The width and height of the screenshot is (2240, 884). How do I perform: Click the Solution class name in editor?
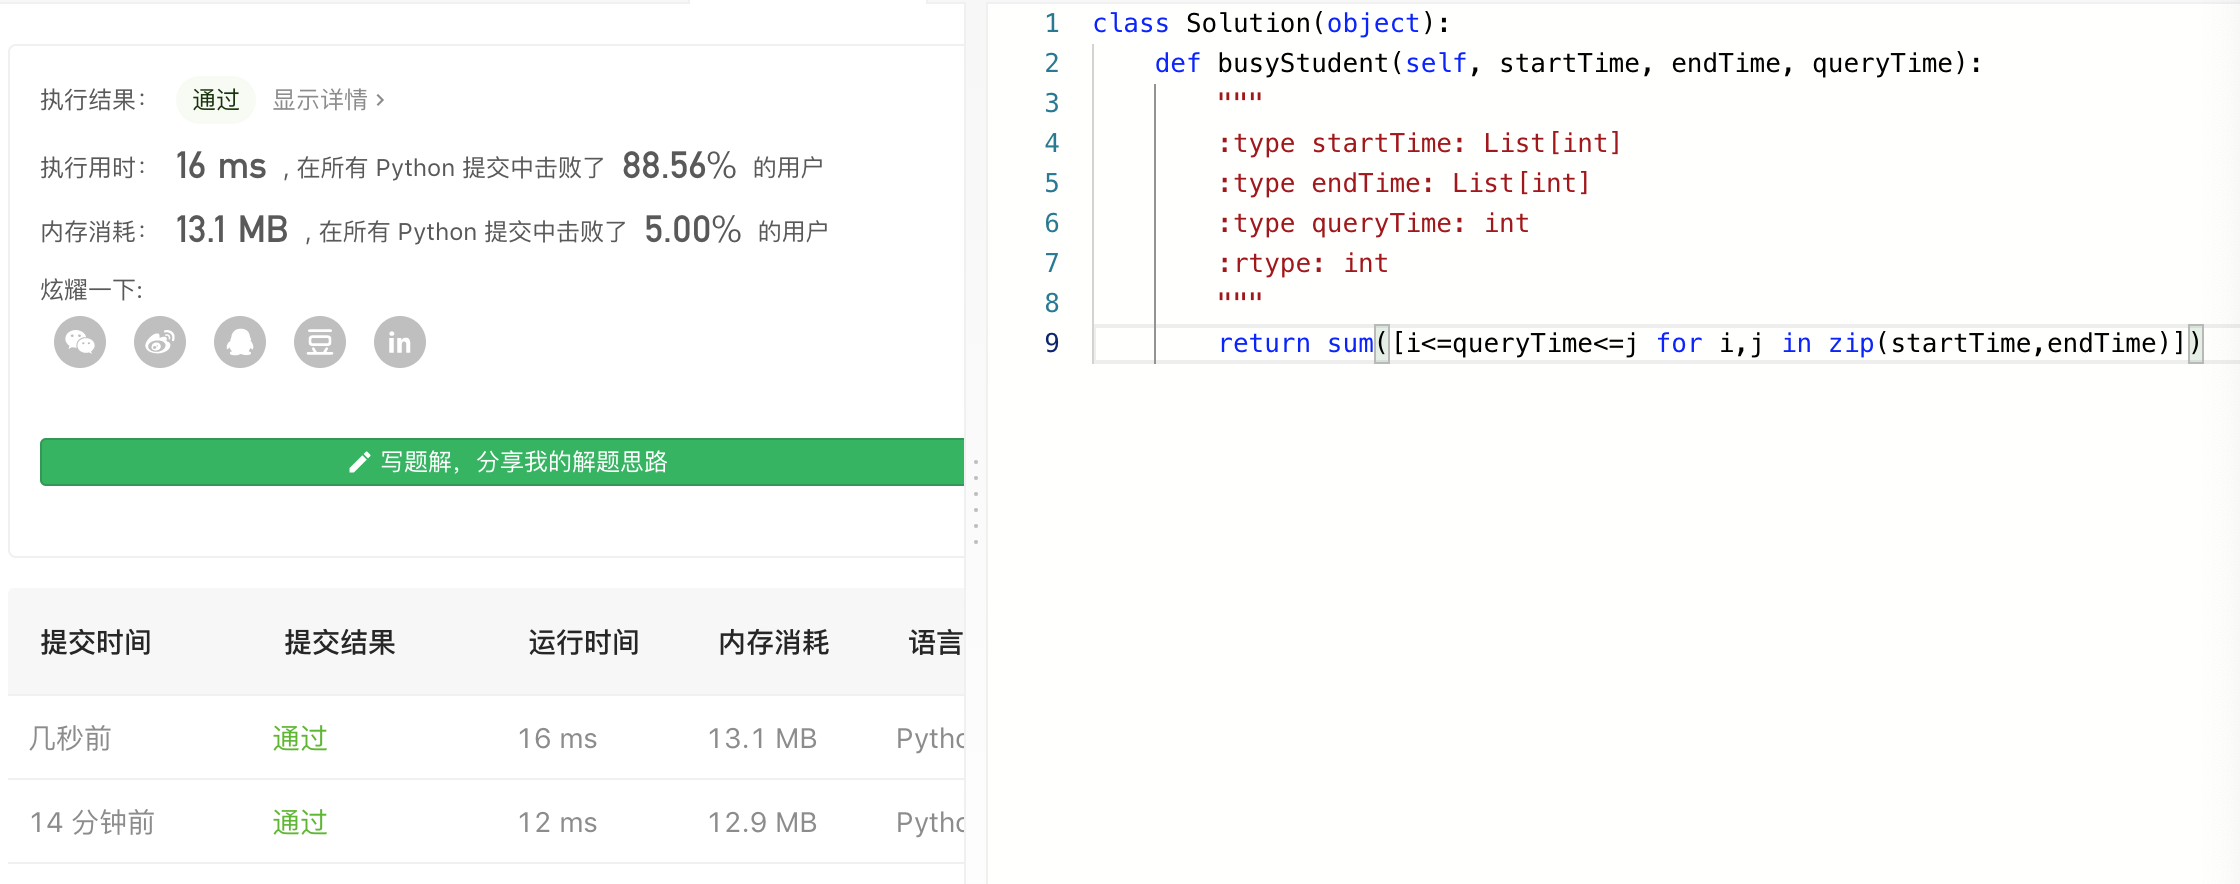click(x=1248, y=23)
